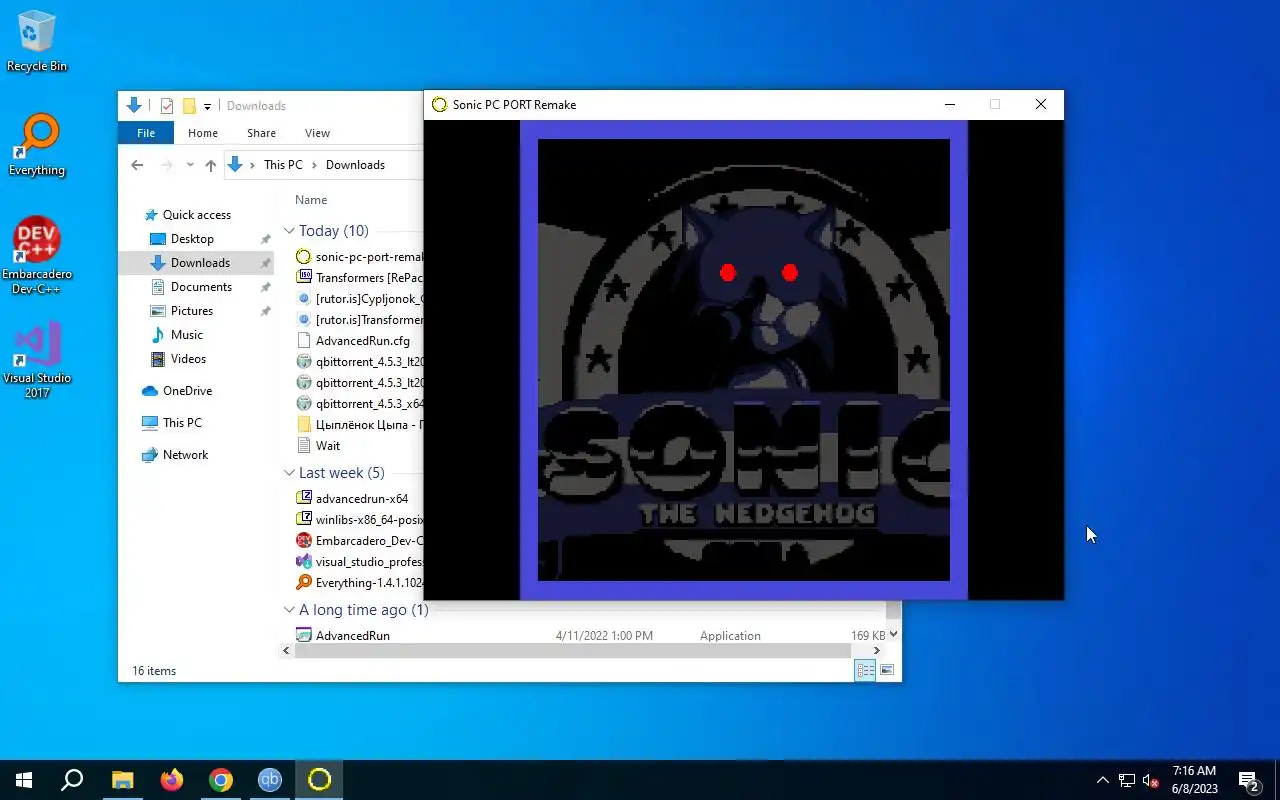Select Videos in the navigation pane

(x=188, y=359)
